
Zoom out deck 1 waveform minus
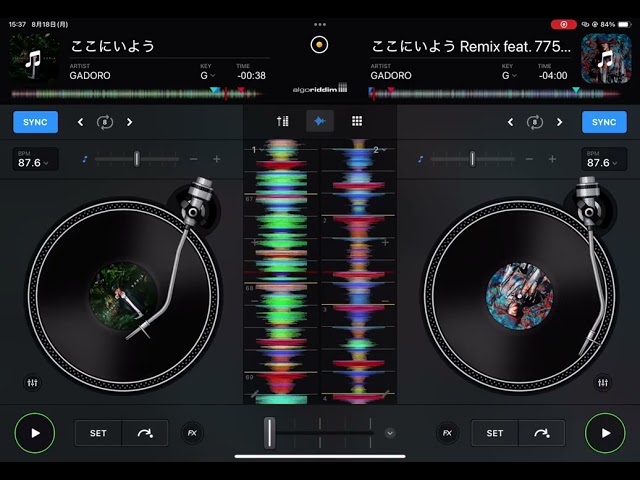coord(254,301)
